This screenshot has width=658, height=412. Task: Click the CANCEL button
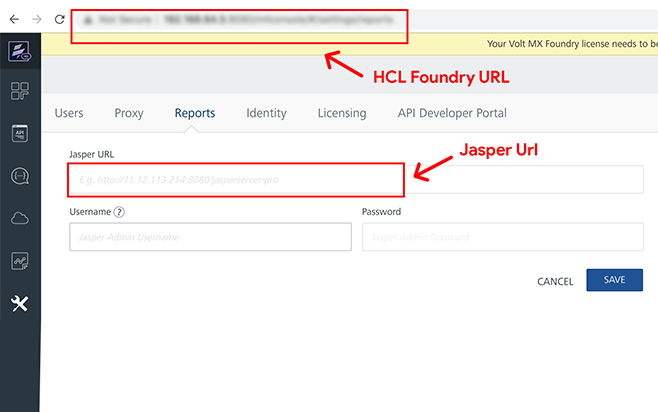click(x=555, y=281)
